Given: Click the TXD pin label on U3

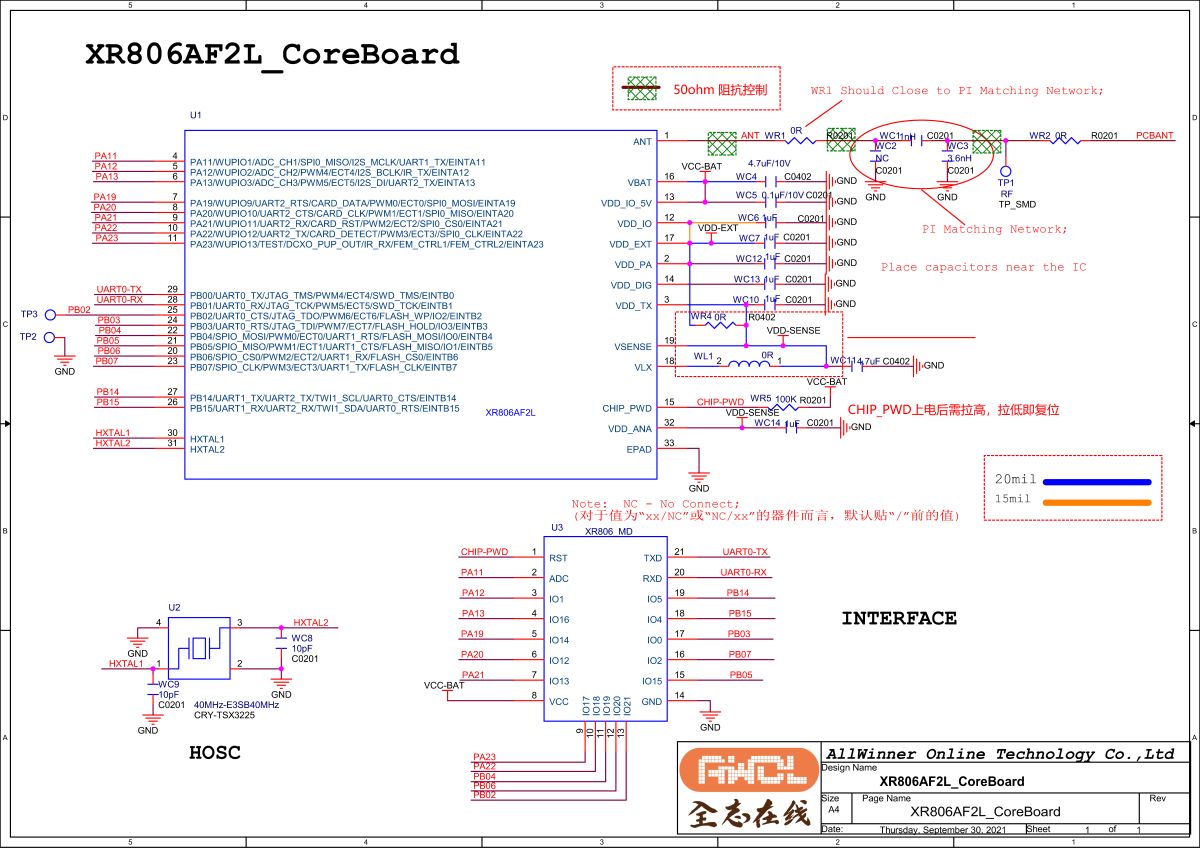Looking at the screenshot, I should 652,558.
